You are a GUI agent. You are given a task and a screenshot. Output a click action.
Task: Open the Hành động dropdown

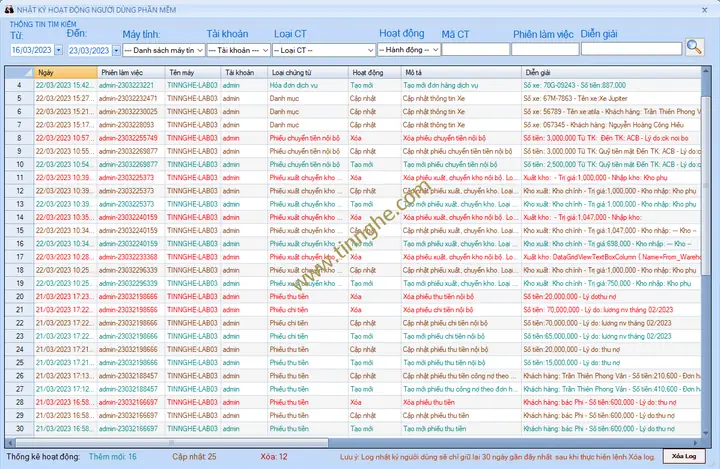(x=435, y=49)
